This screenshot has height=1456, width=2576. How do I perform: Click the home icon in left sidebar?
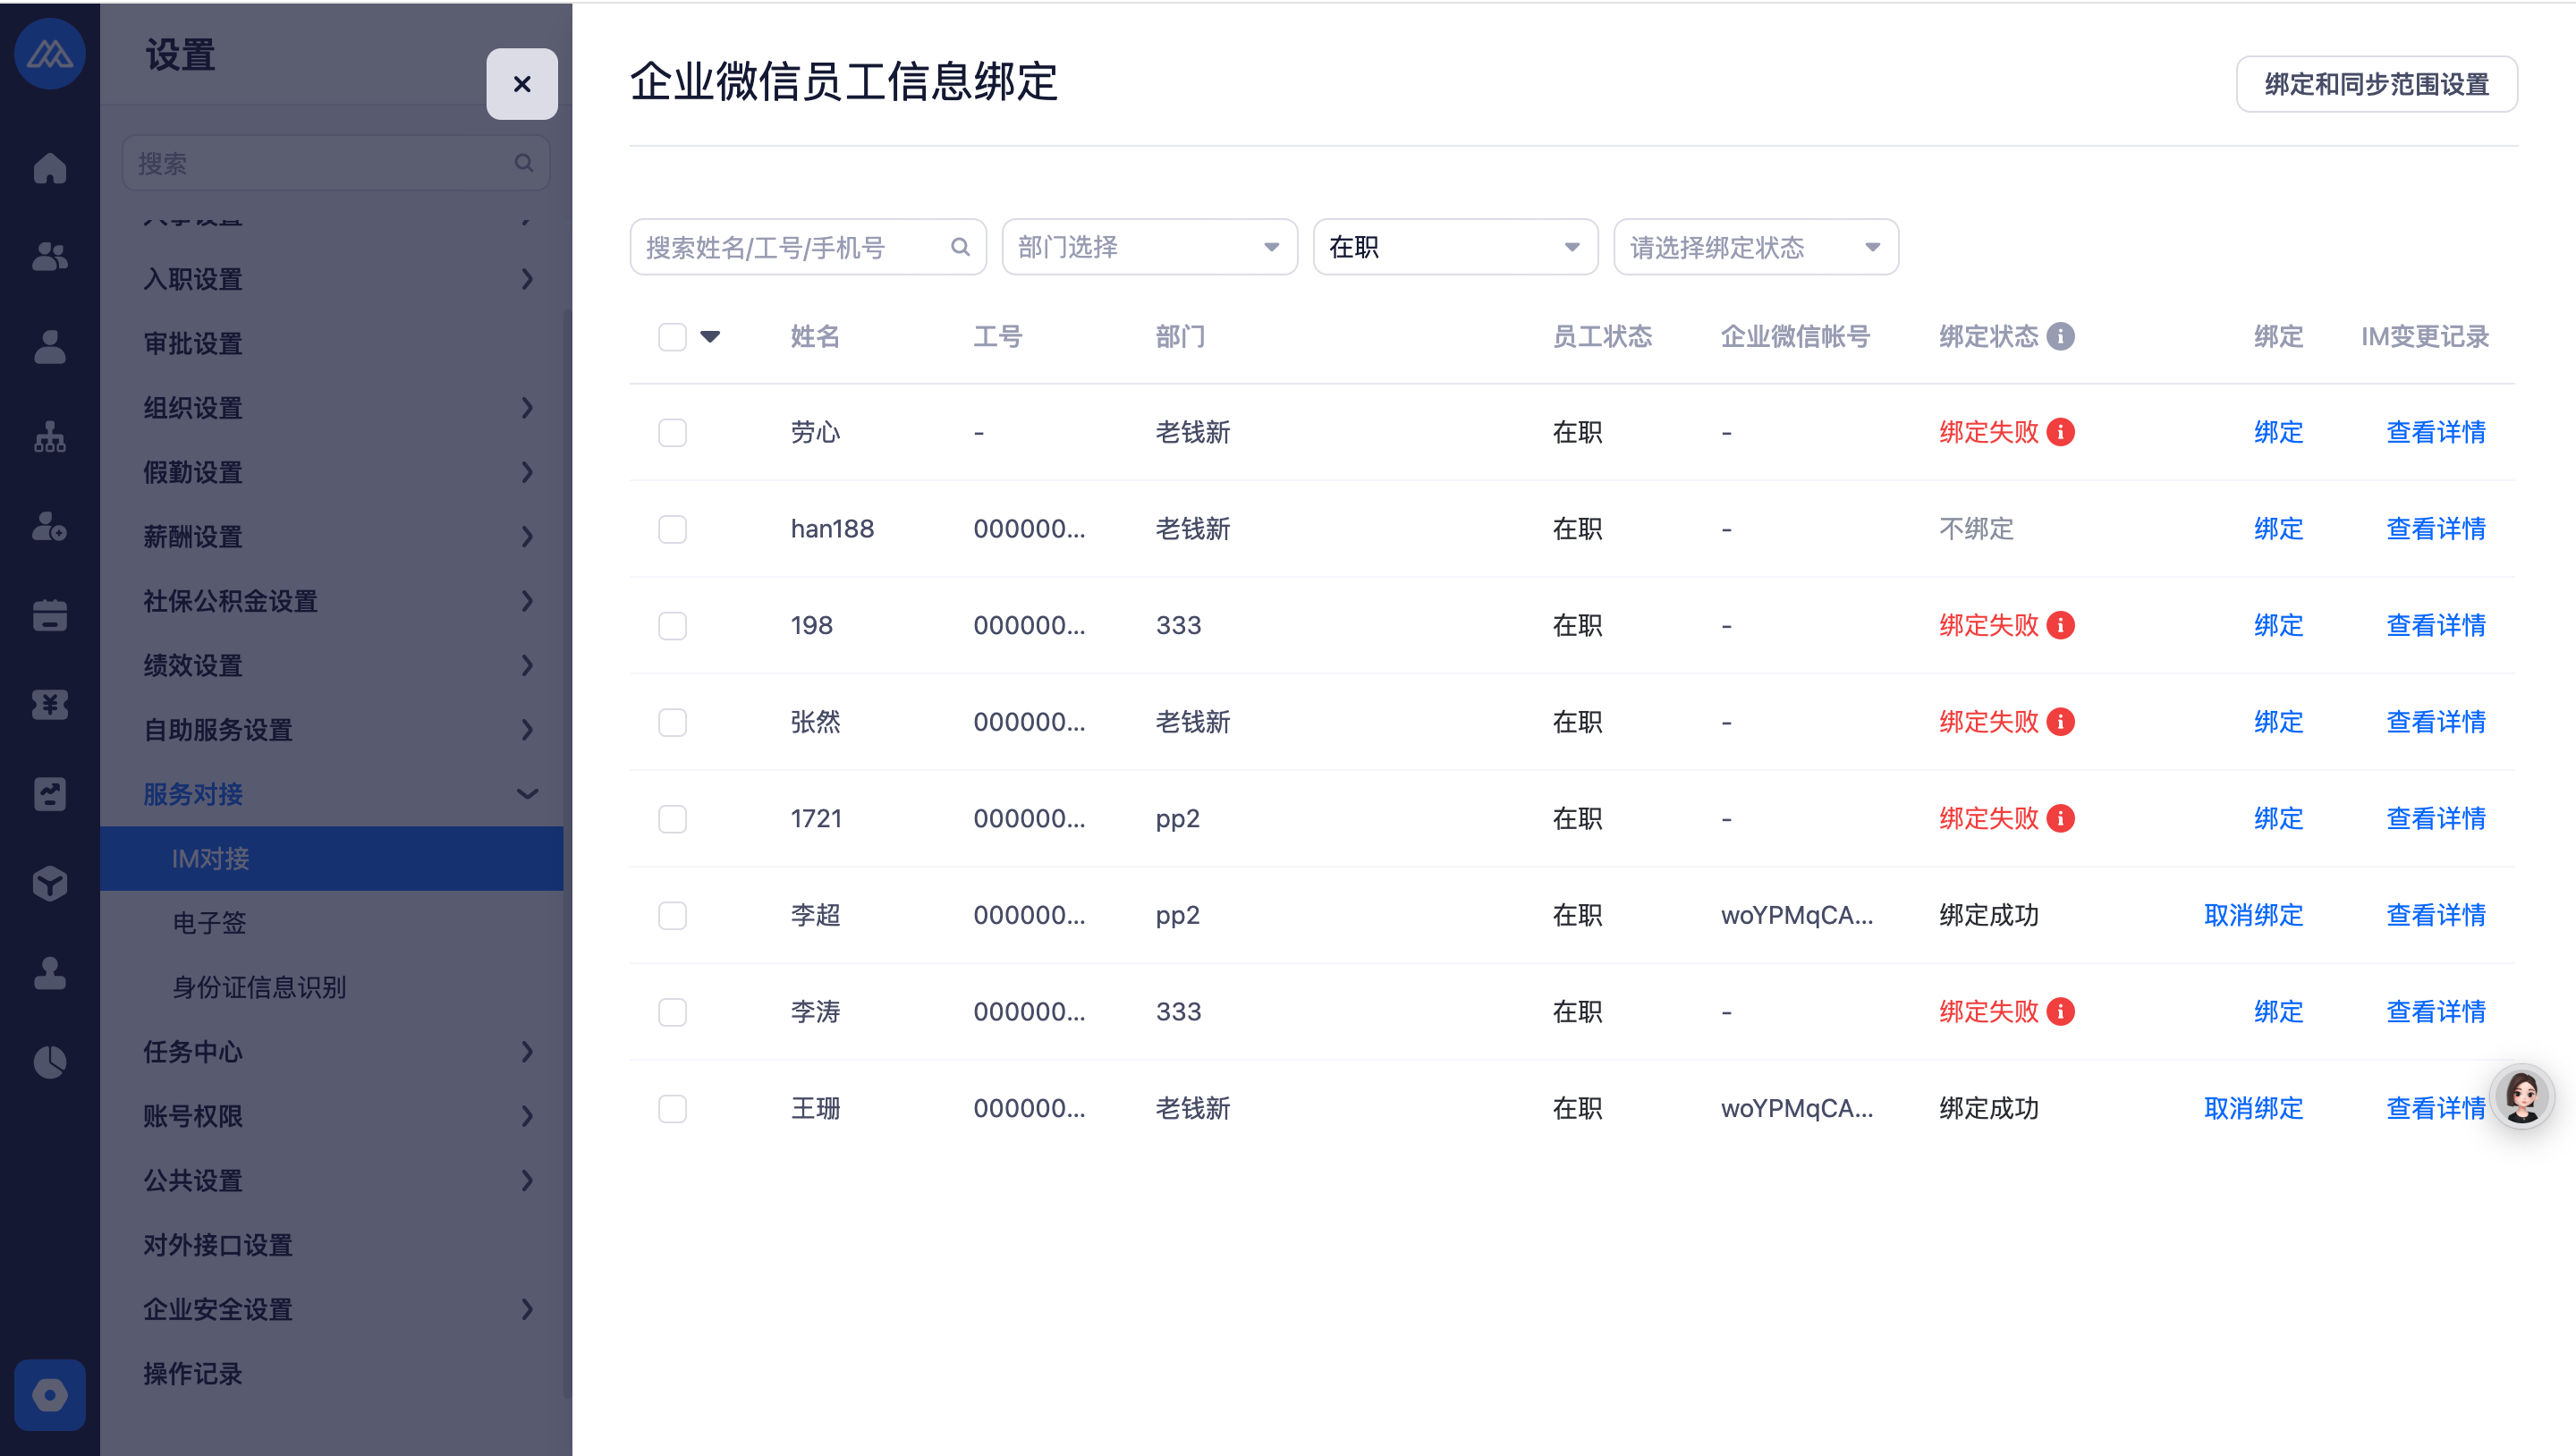point(50,168)
